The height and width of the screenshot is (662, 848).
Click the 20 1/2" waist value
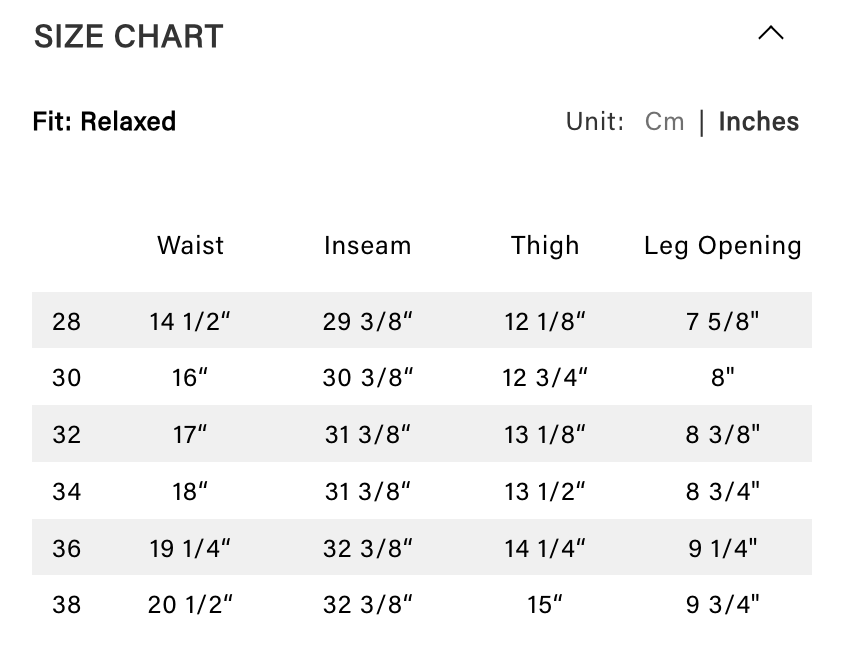click(190, 604)
